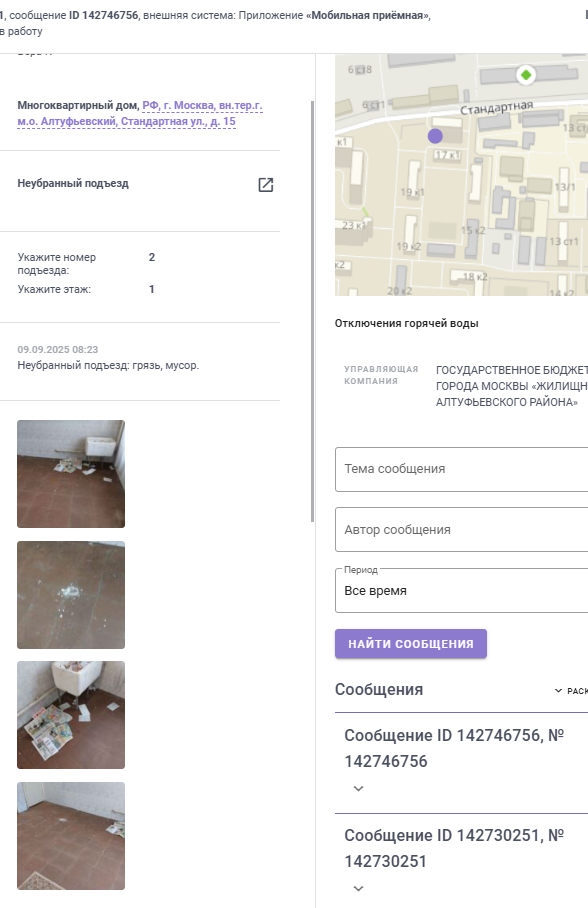Open third photo thumbnail with scattered newspapers

pyautogui.click(x=71, y=715)
